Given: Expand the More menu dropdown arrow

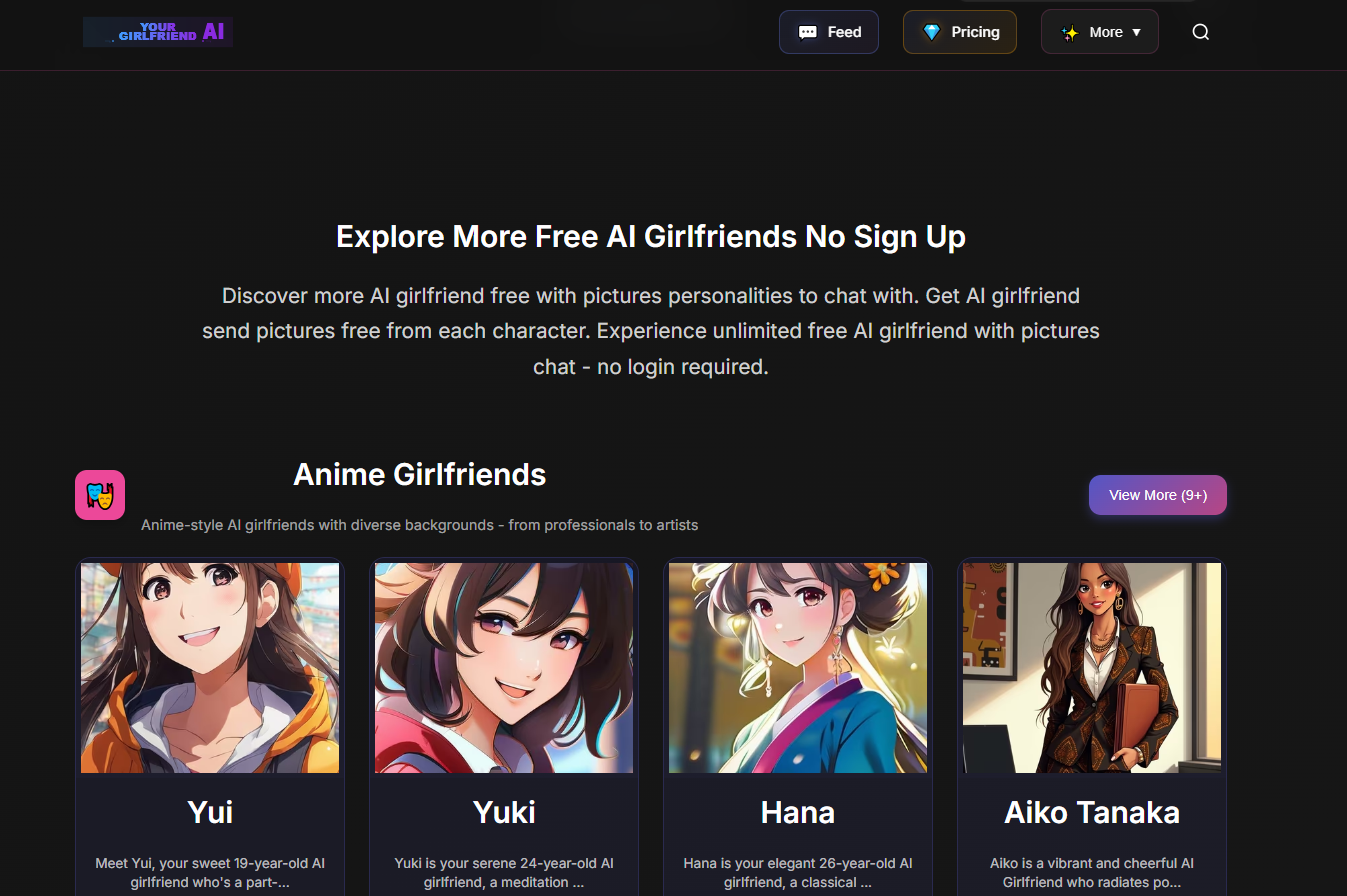Looking at the screenshot, I should 1136,32.
